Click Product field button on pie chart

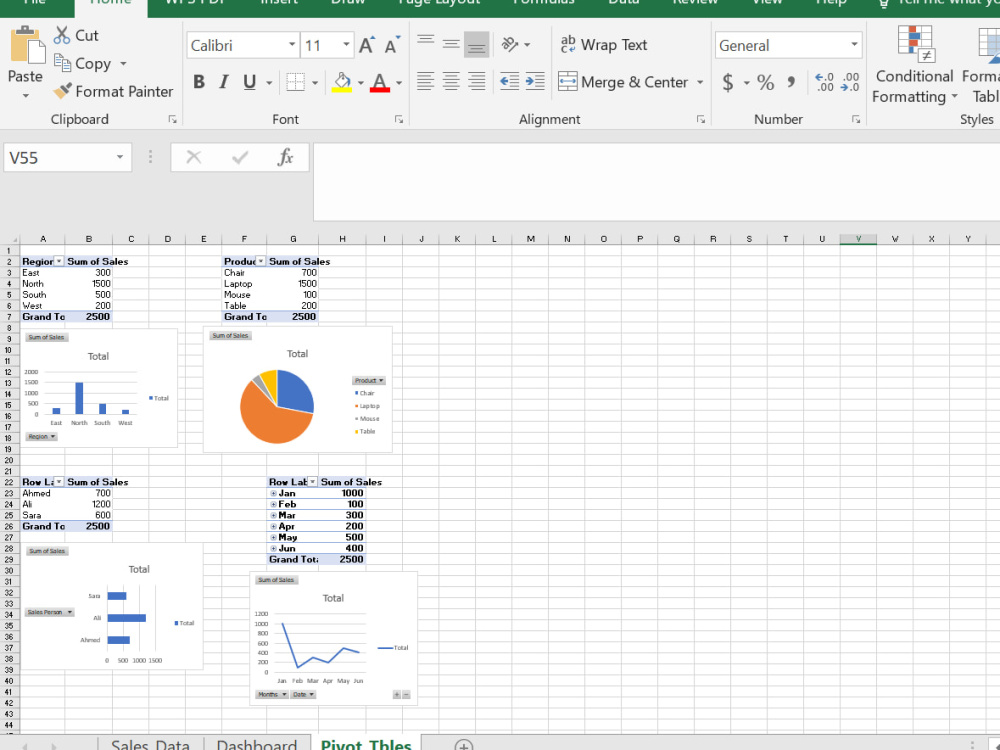click(x=369, y=381)
